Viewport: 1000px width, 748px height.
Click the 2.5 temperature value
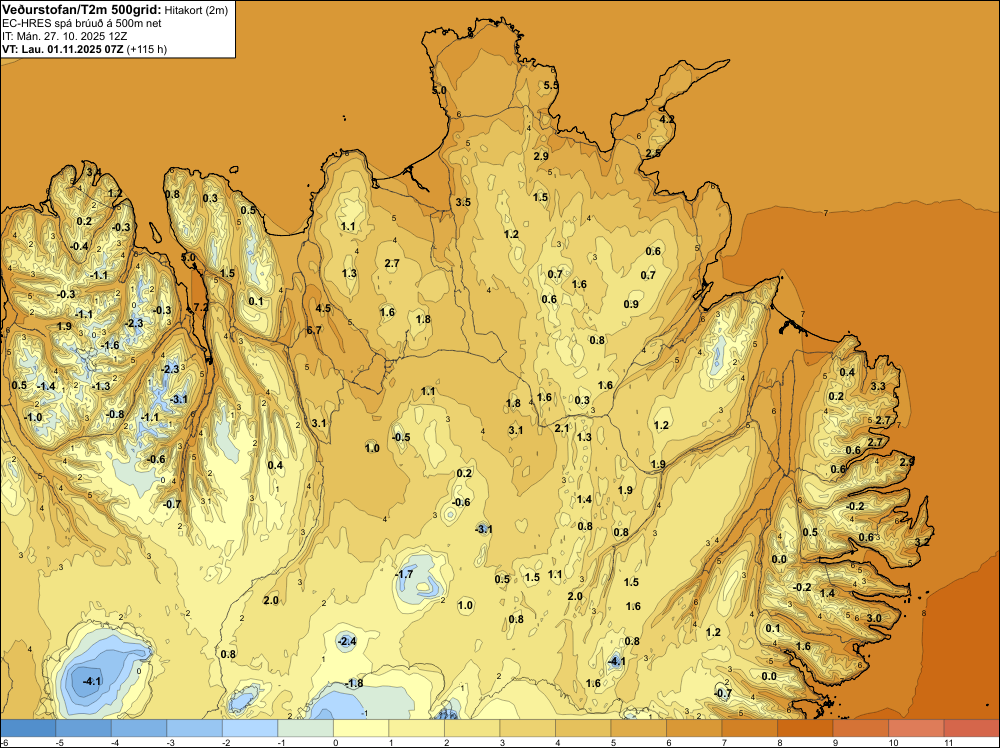(x=653, y=153)
